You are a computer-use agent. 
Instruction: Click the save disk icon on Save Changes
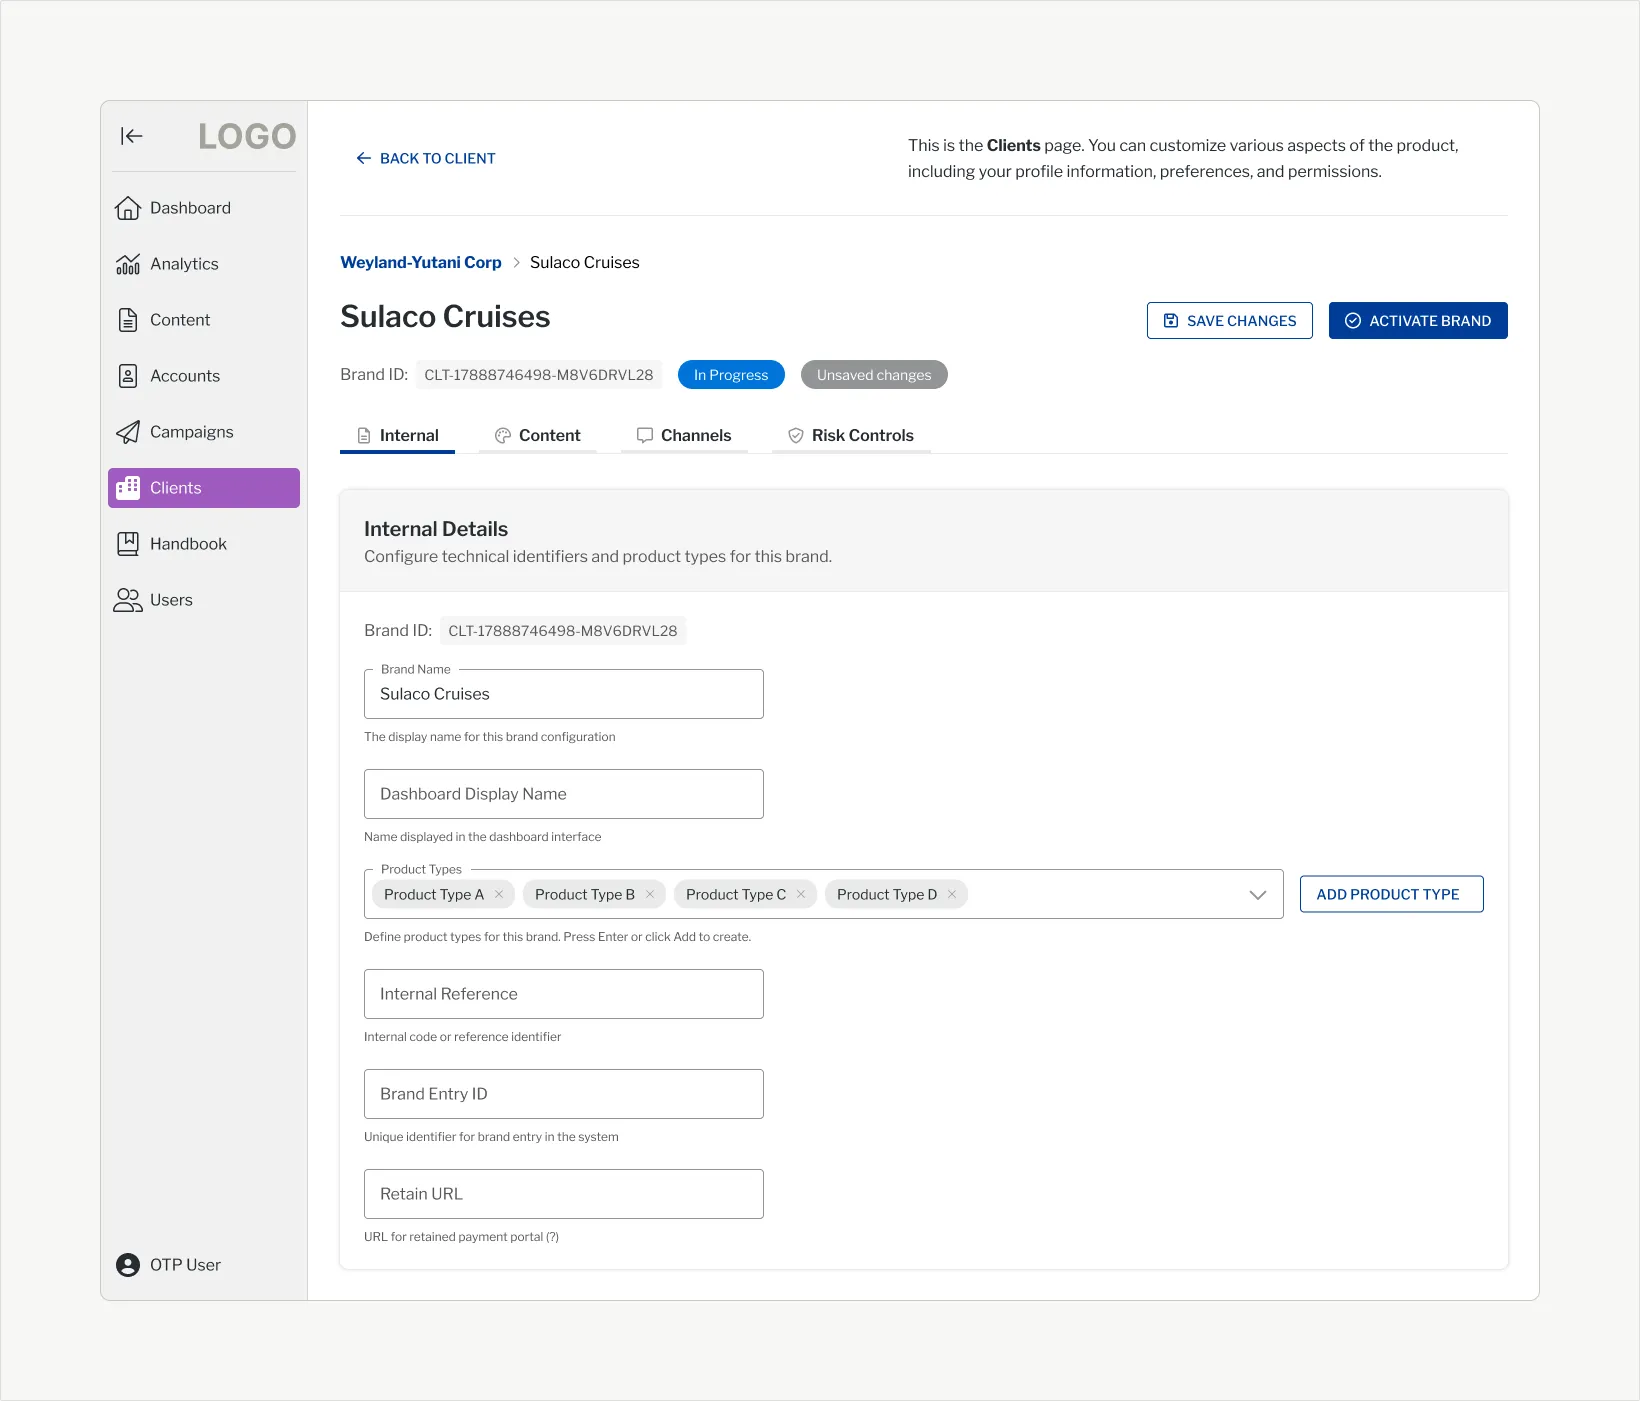[1171, 321]
